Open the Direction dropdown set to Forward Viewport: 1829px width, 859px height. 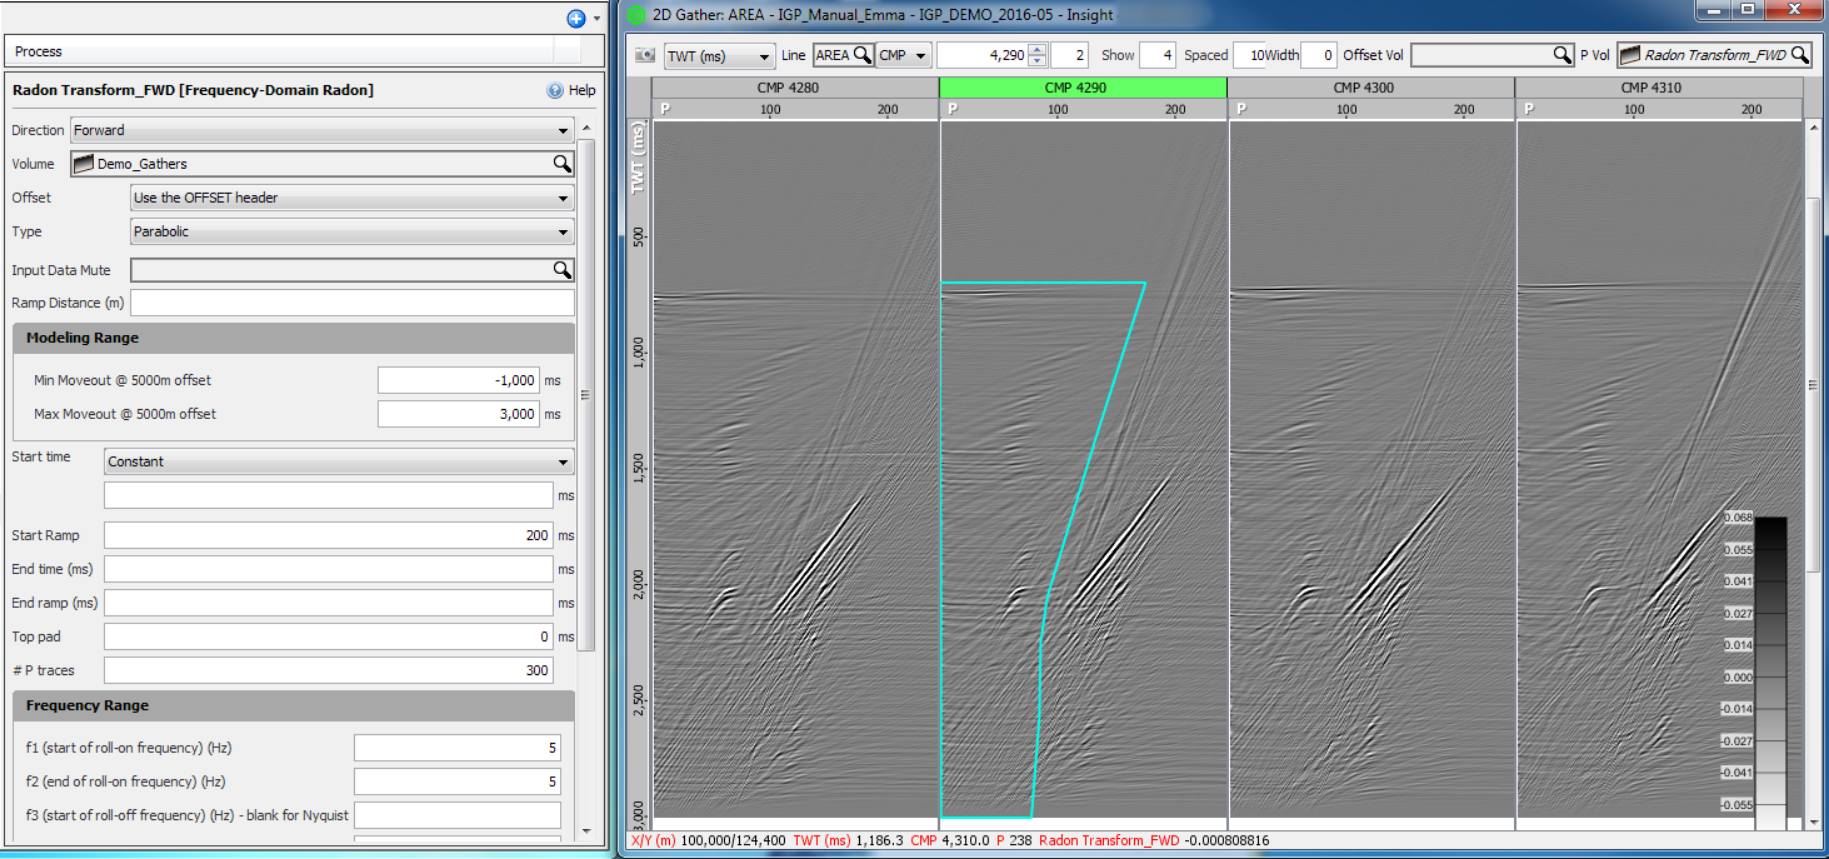pyautogui.click(x=322, y=130)
